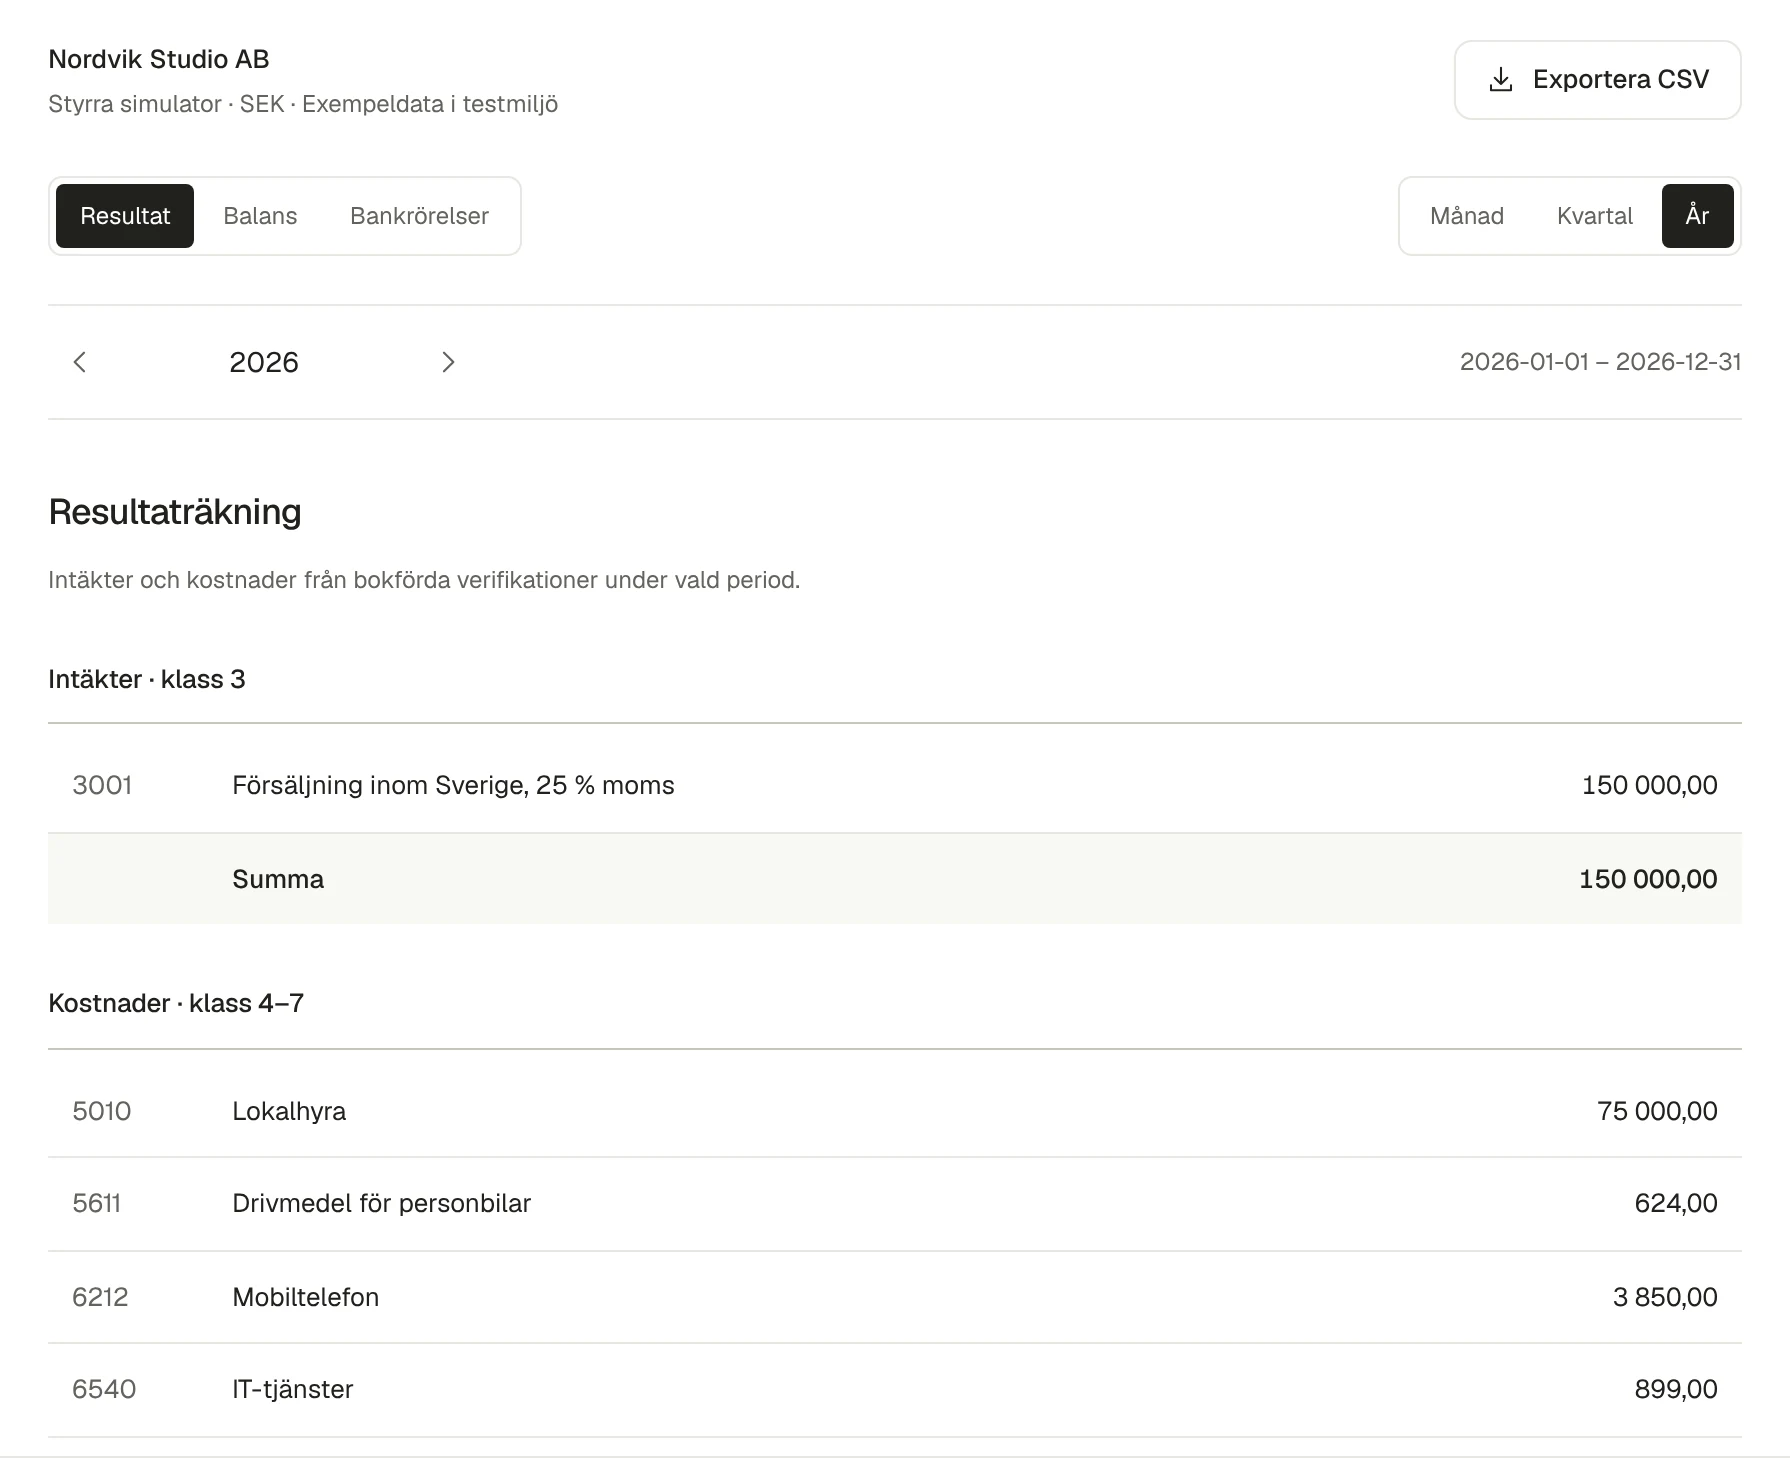Click the amount 624,00
The image size is (1790, 1458).
pyautogui.click(x=1676, y=1203)
